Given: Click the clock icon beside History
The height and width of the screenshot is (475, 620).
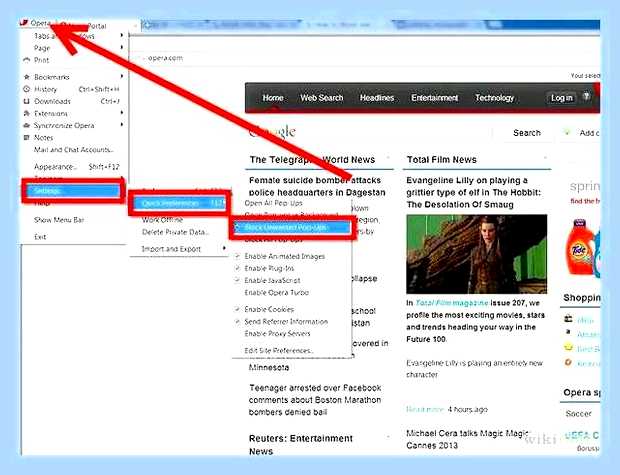Looking at the screenshot, I should tap(26, 89).
